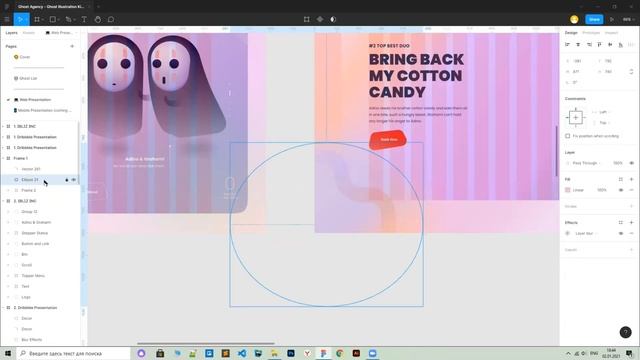Open Effects style picker dots icon
The image size is (640, 360).
(621, 222)
